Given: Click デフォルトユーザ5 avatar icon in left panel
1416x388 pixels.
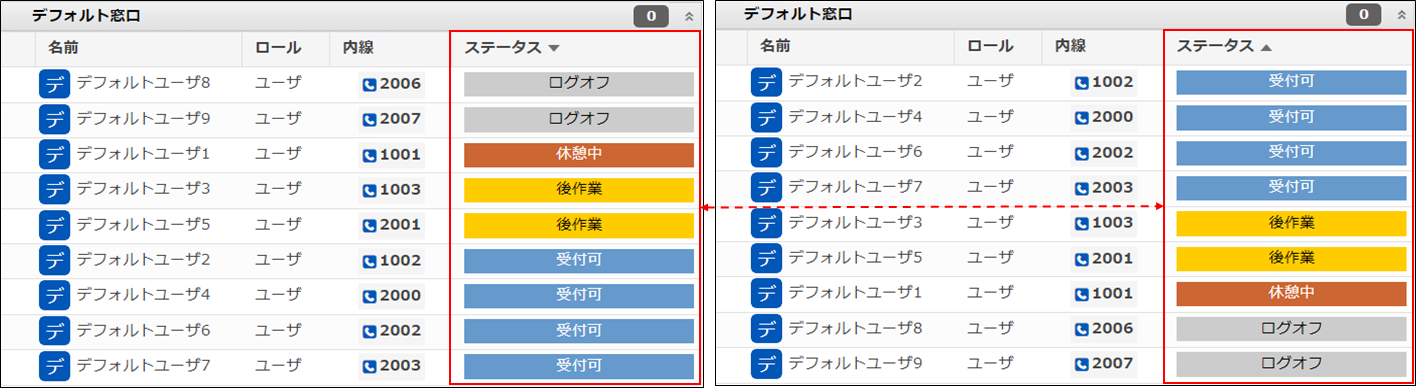Looking at the screenshot, I should tap(54, 226).
